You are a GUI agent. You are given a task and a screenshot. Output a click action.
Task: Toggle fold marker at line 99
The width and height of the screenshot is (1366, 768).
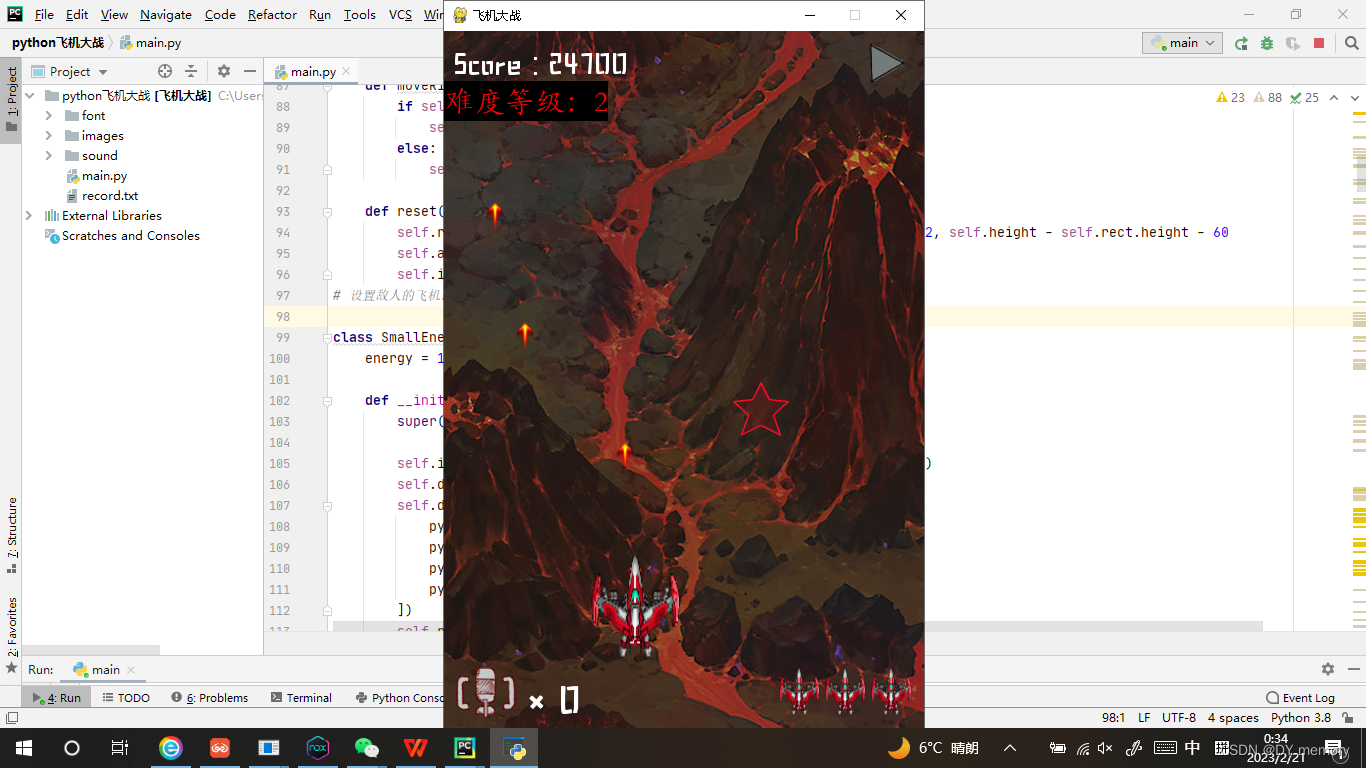pos(327,338)
